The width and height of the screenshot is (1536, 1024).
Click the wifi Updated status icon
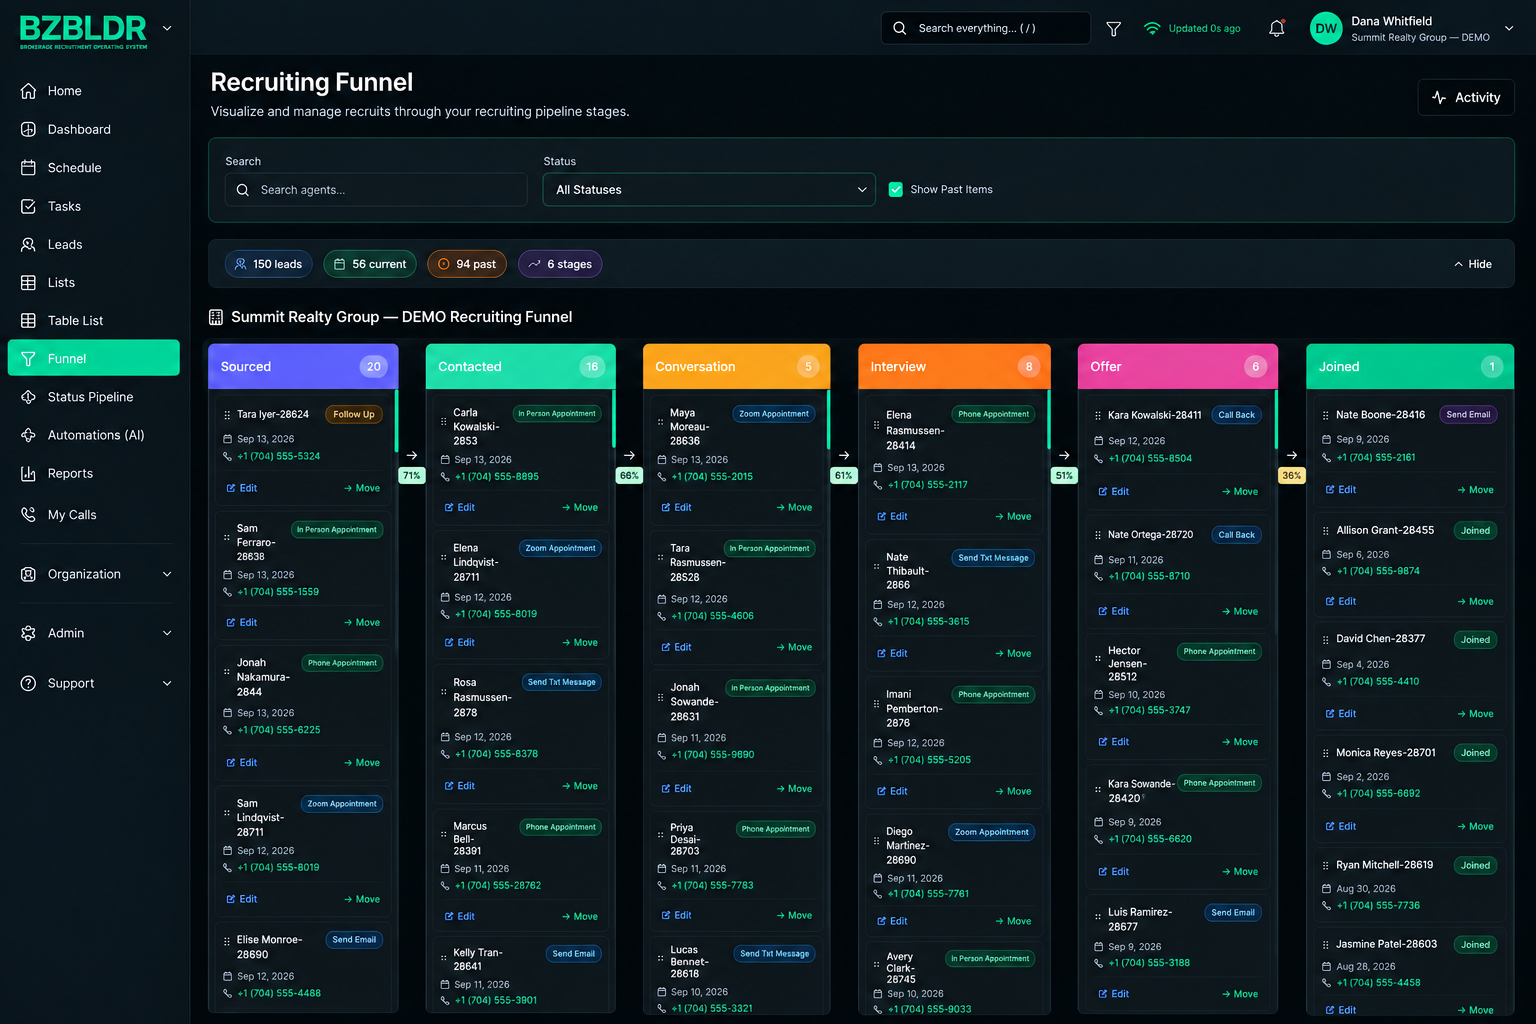(1152, 28)
